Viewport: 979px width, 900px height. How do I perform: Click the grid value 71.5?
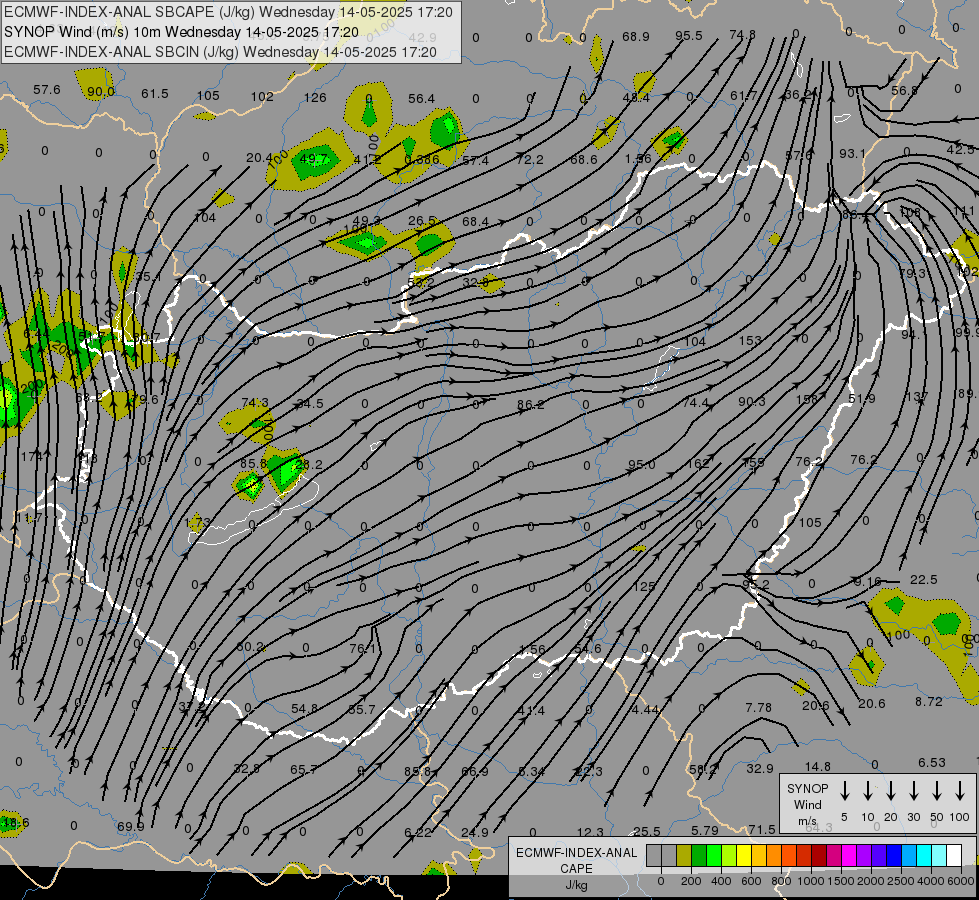[x=762, y=829]
